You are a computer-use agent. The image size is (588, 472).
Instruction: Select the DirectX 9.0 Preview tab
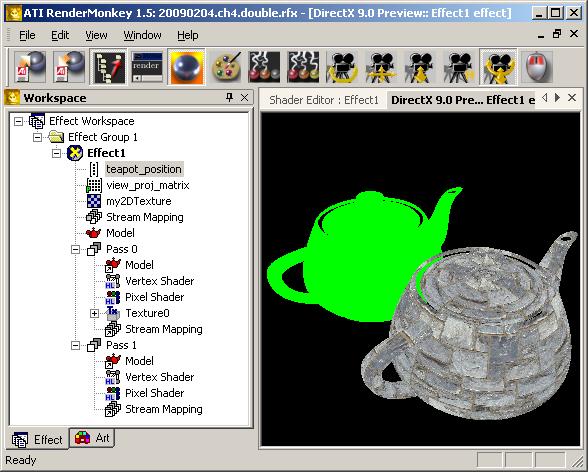(x=463, y=100)
